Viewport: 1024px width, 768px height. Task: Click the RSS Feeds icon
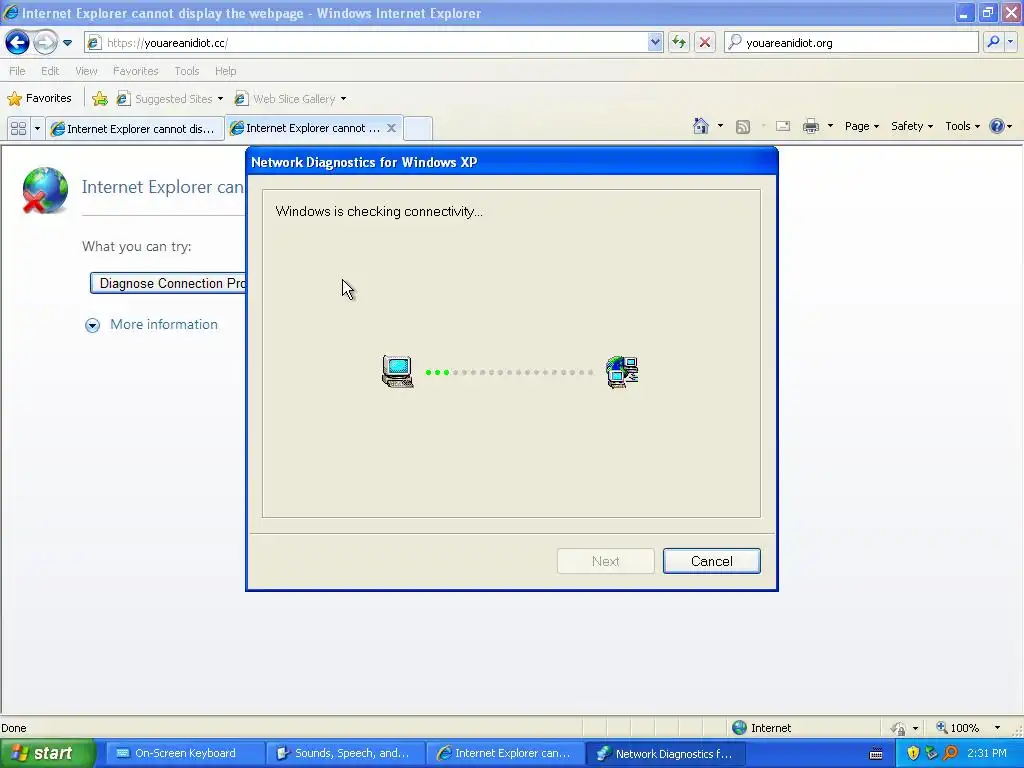coord(743,127)
